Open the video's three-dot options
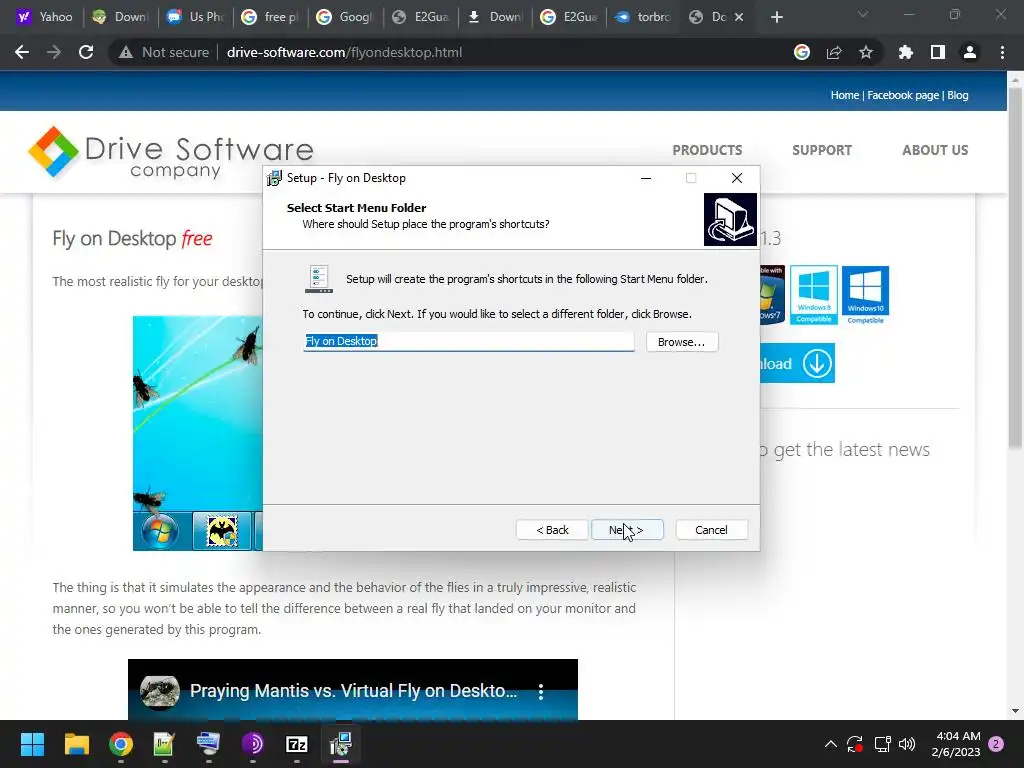Screen dimensions: 1024x768 click(541, 692)
